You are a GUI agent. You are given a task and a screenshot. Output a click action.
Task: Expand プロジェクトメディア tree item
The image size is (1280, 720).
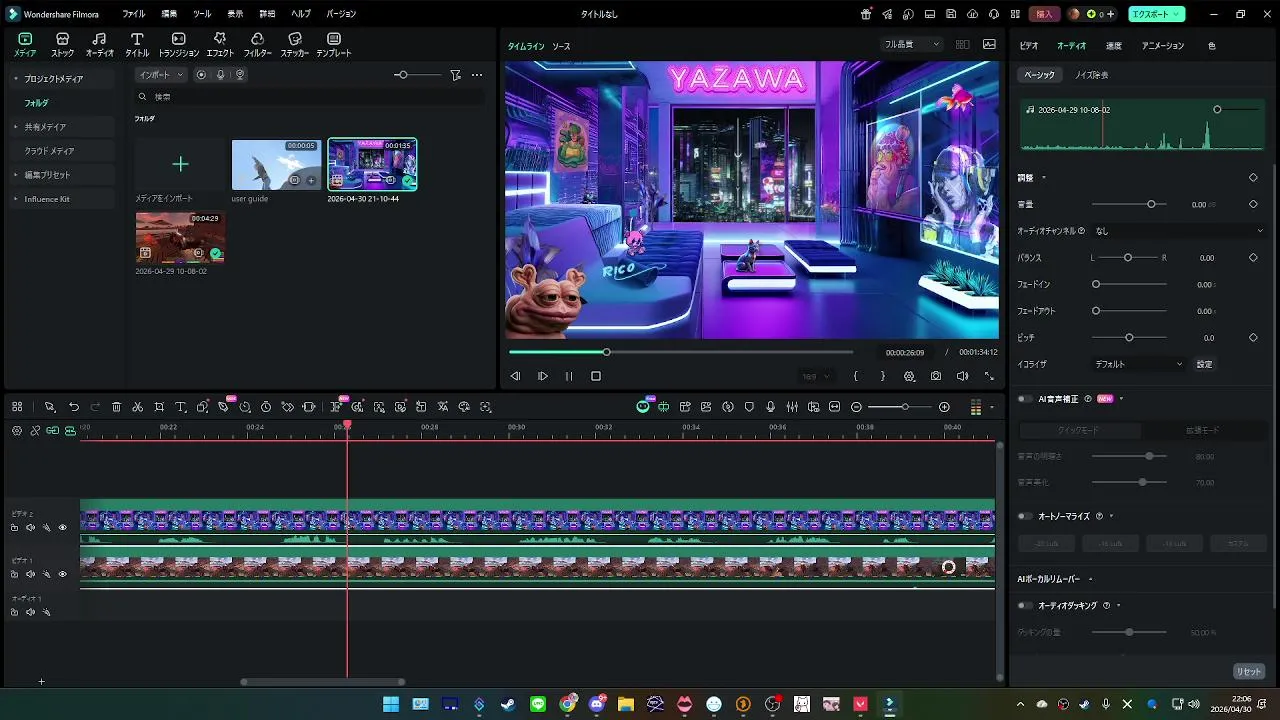click(x=15, y=79)
